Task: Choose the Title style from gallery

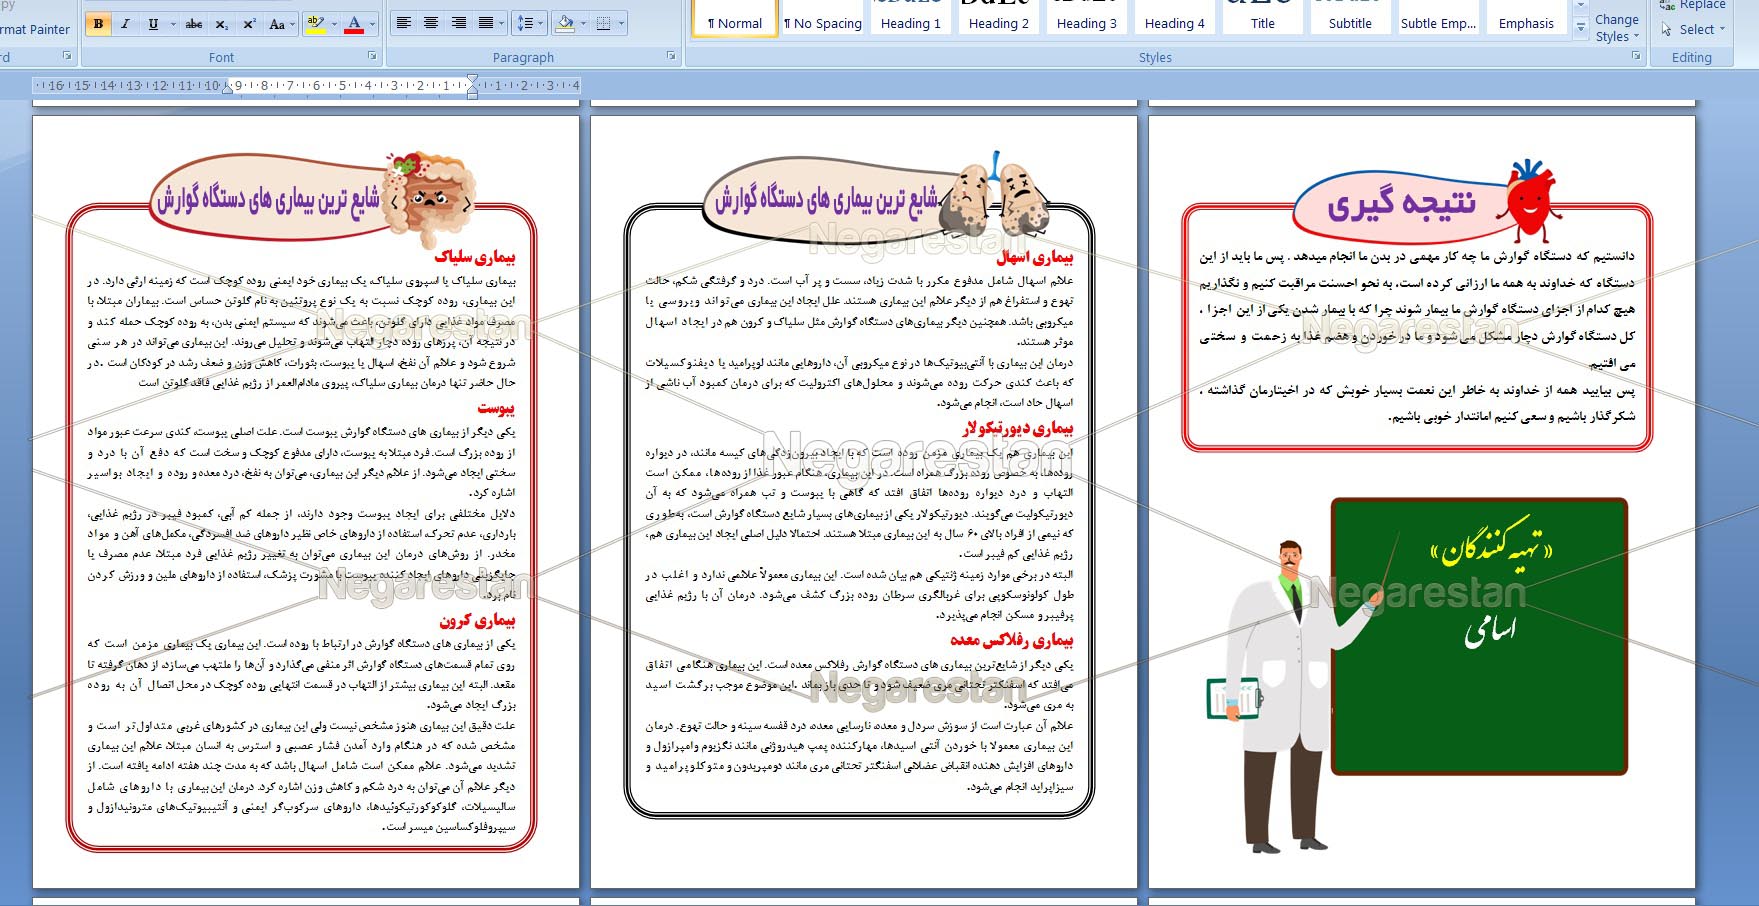Action: (1262, 23)
